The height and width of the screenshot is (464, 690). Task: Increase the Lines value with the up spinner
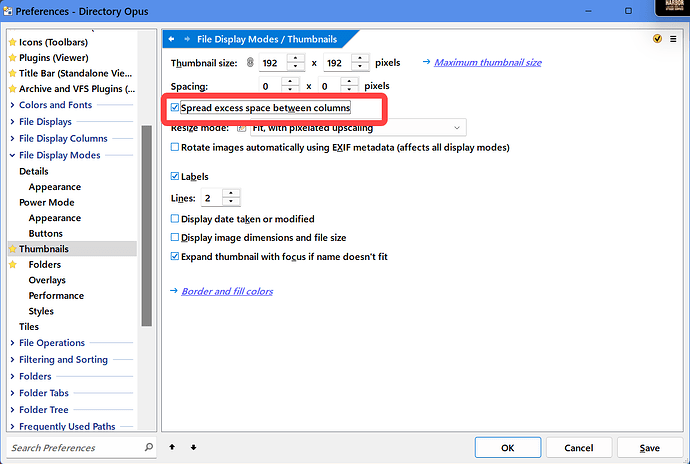pyautogui.click(x=231, y=193)
